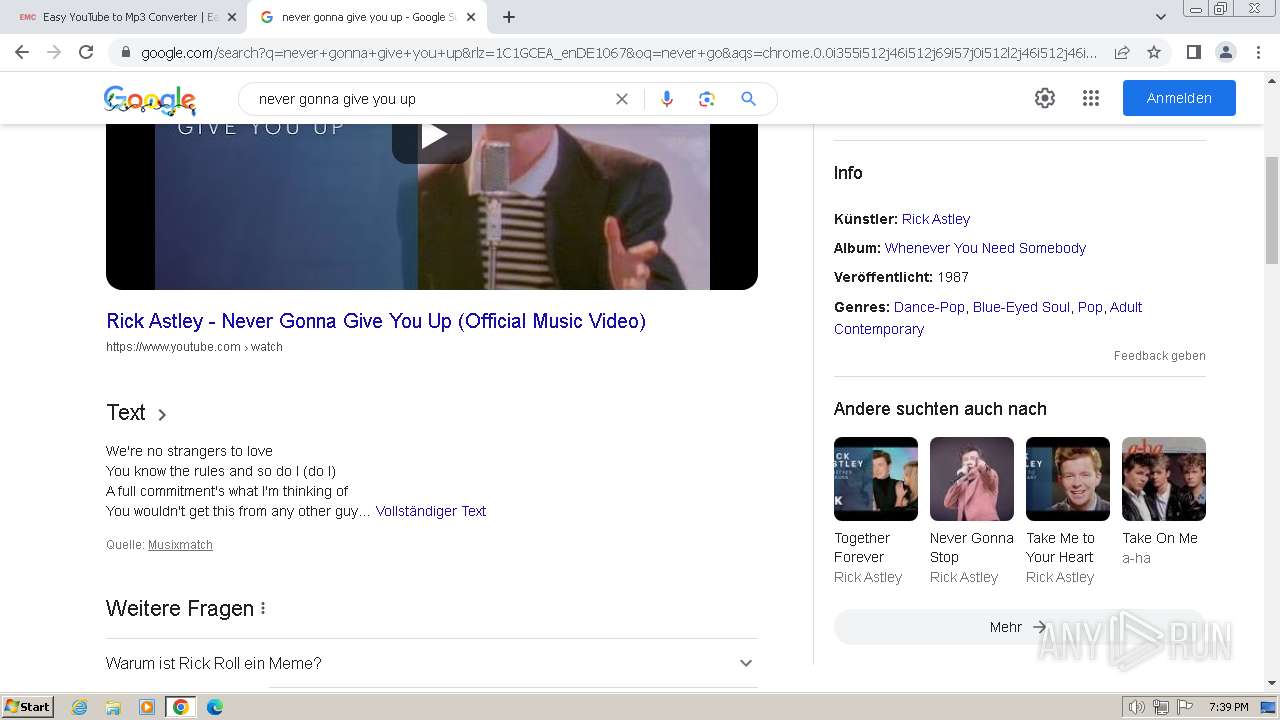
Task: Click the Mehr button with arrow
Action: [x=1019, y=627]
